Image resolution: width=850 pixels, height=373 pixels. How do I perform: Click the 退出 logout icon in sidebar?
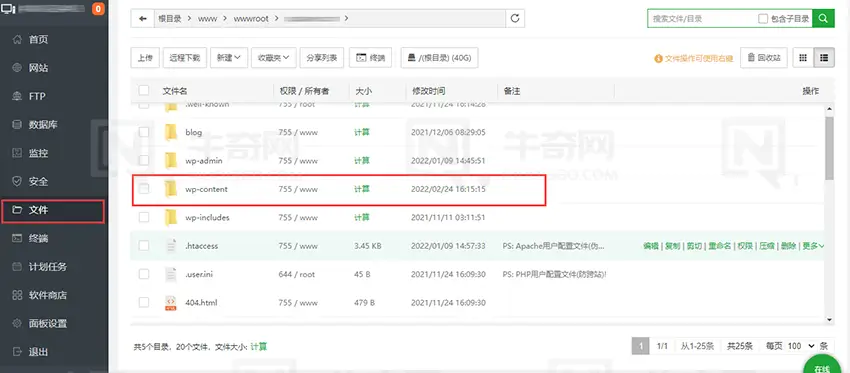(x=17, y=352)
